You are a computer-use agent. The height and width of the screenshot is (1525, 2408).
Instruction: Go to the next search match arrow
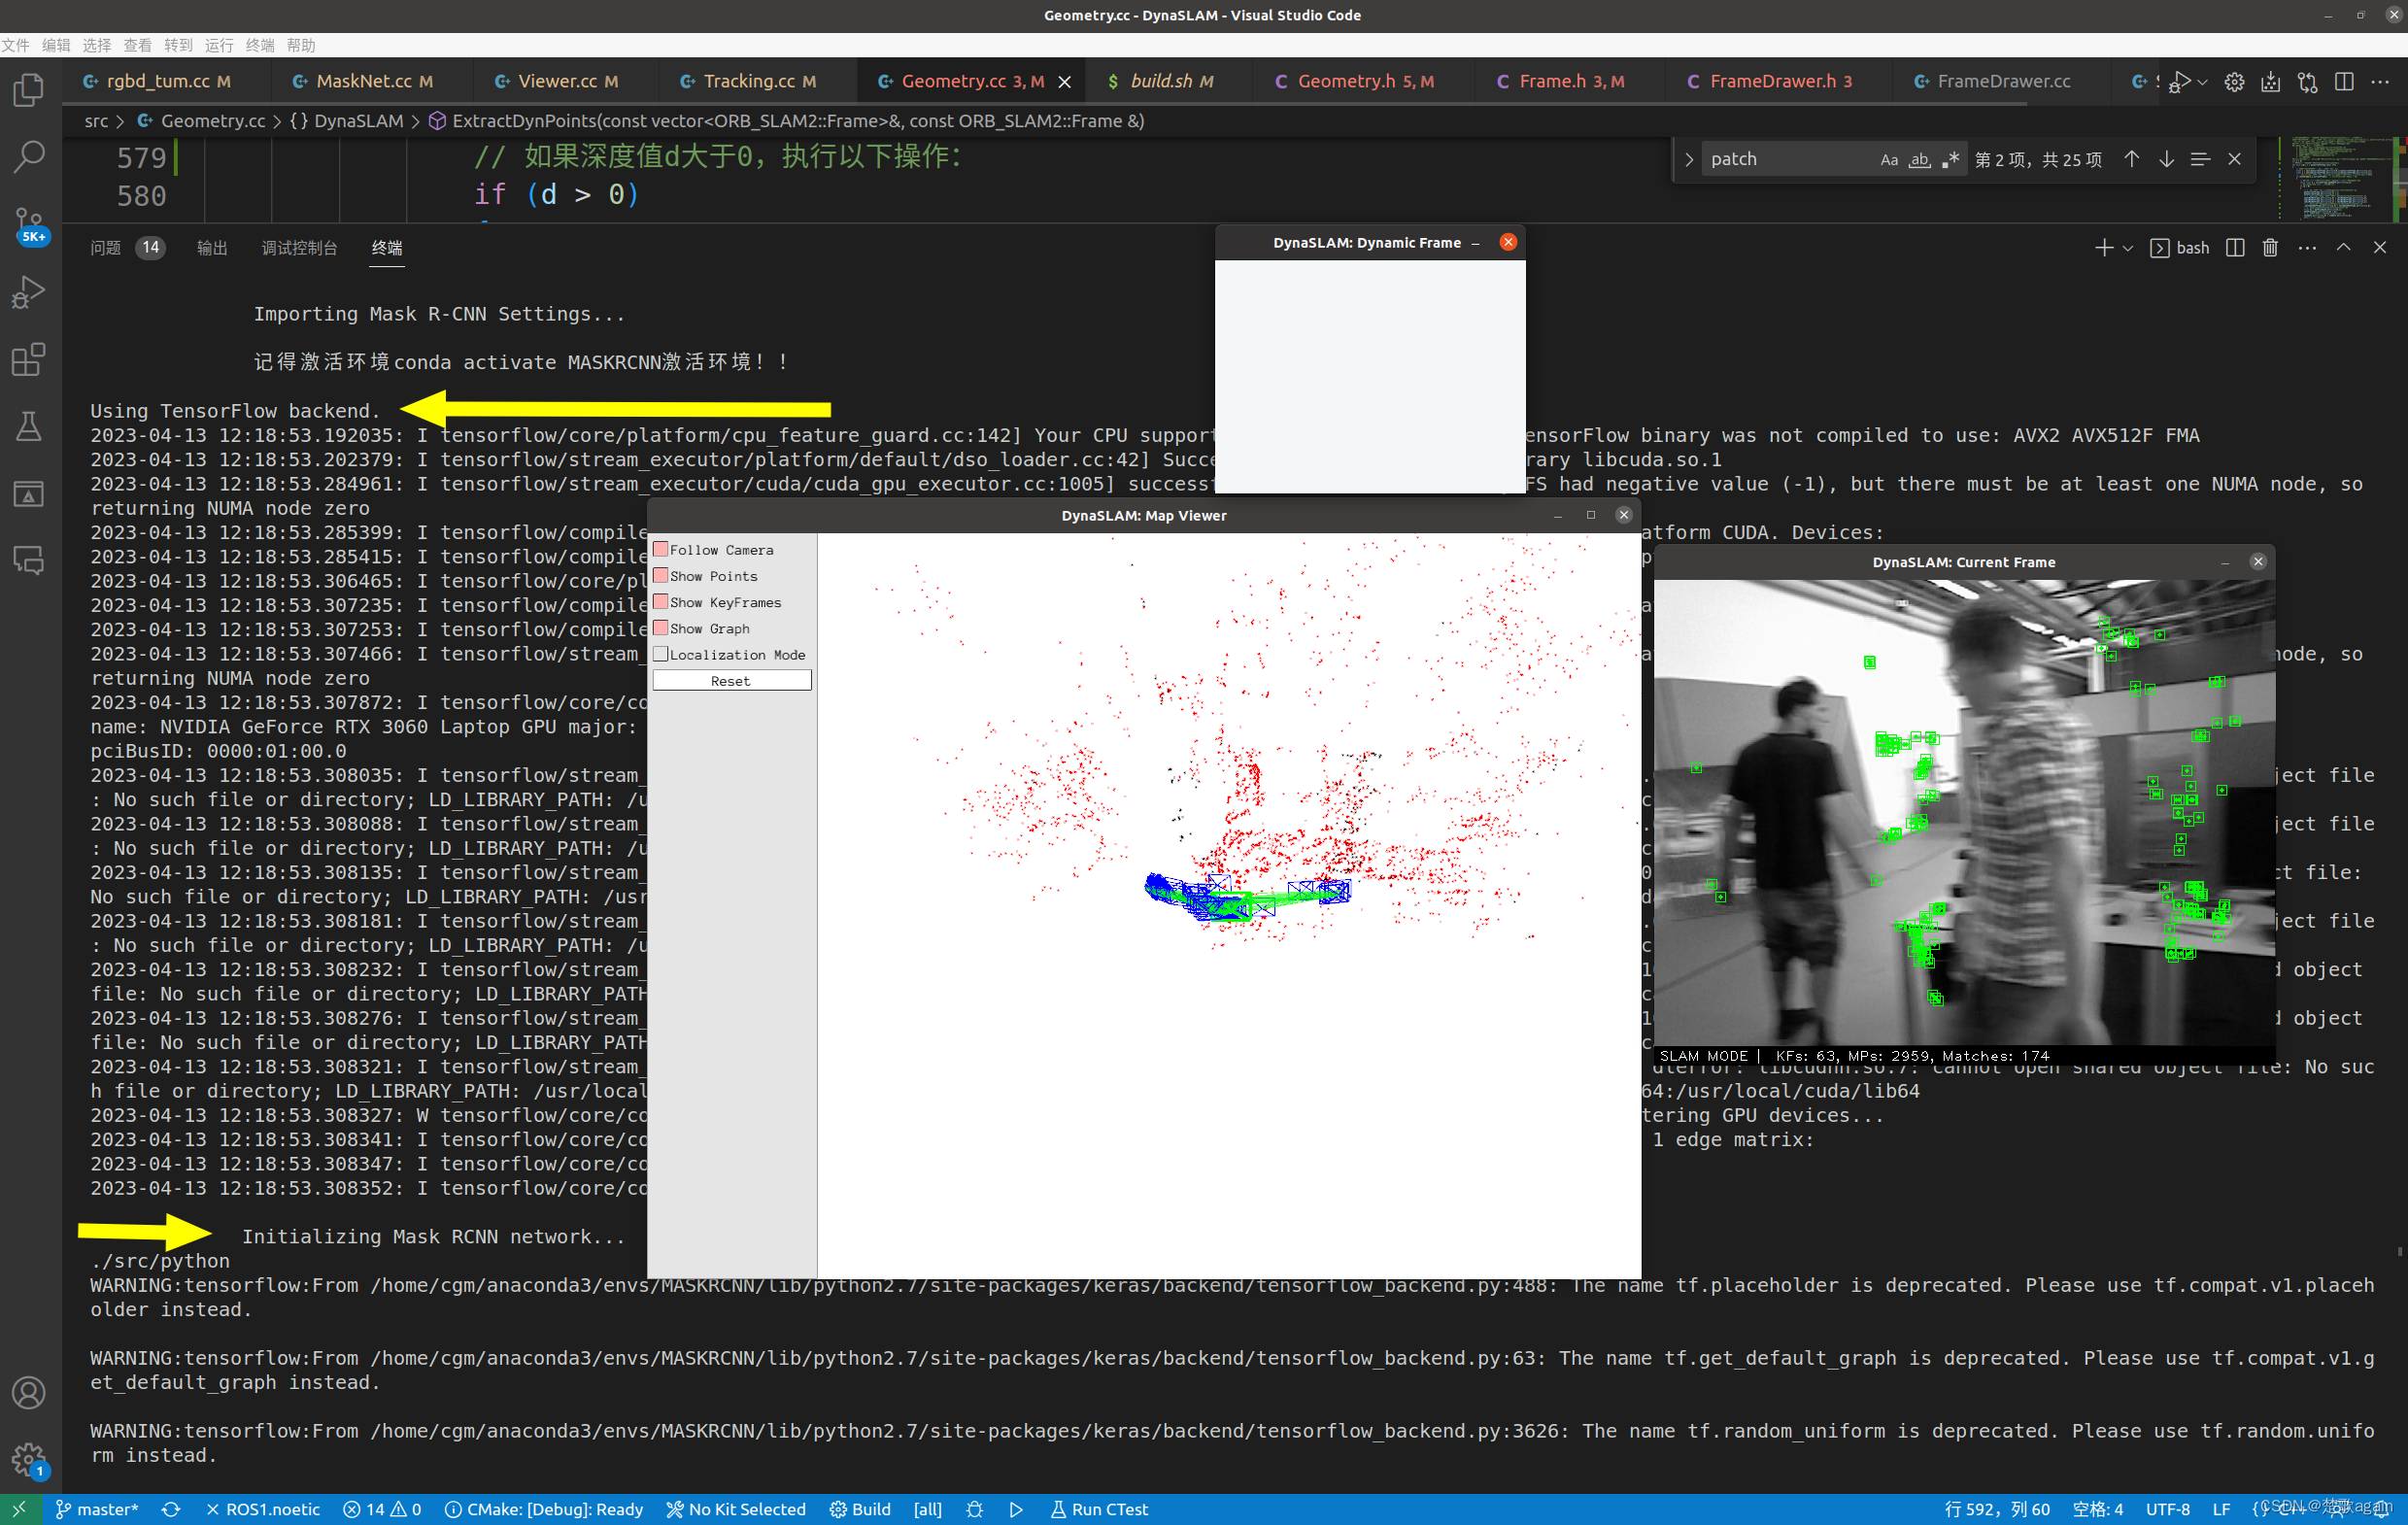point(2166,159)
